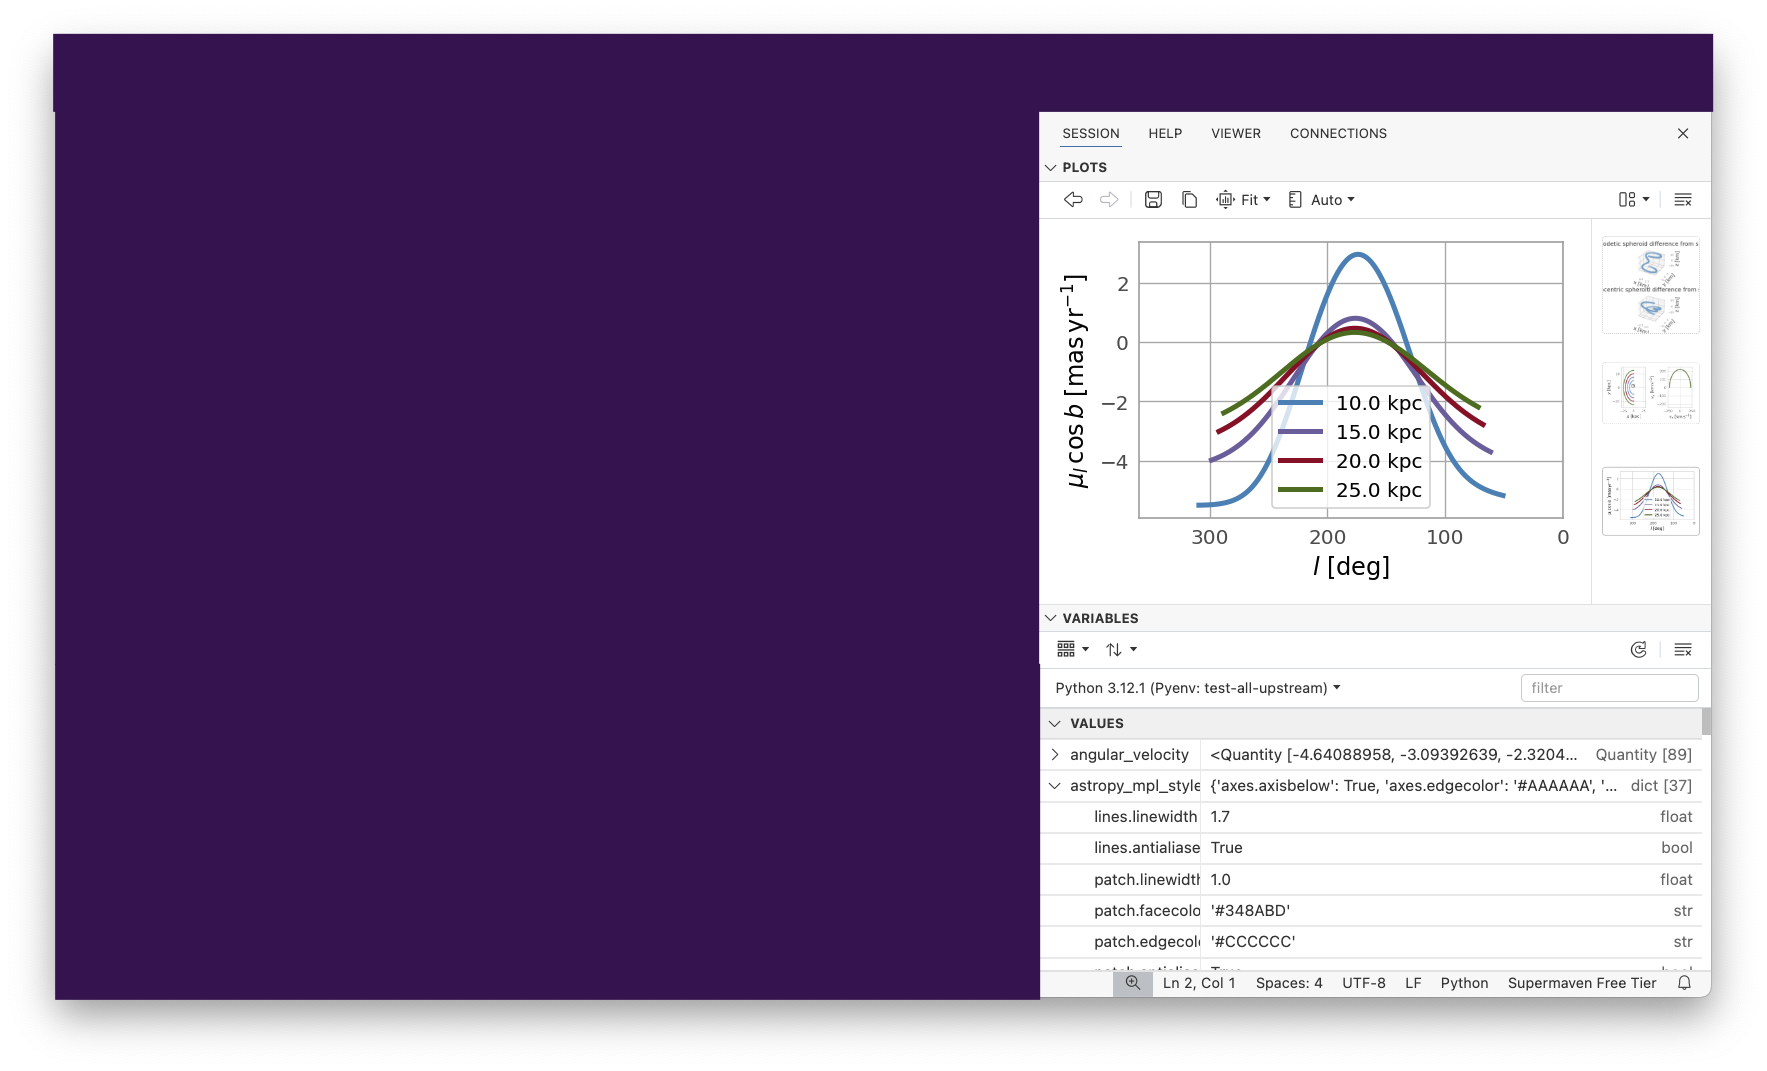This screenshot has width=1767, height=1071.
Task: Open plots layout options dropdown
Action: (x=1634, y=200)
